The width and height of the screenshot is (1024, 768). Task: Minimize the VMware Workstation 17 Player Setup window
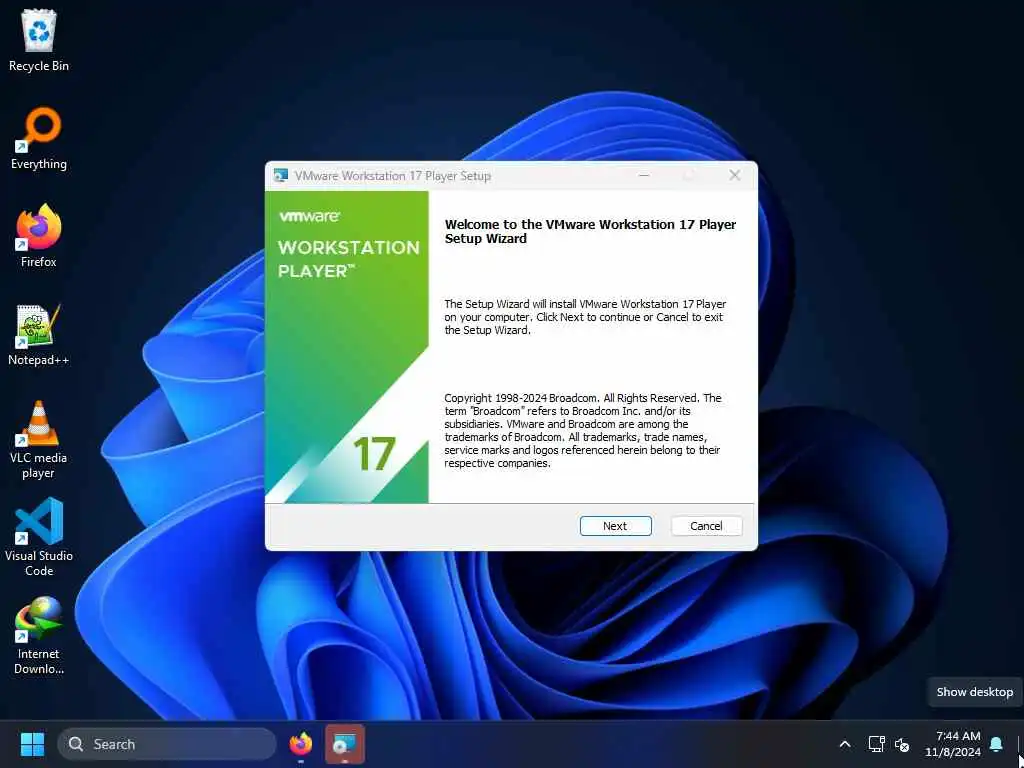click(644, 175)
